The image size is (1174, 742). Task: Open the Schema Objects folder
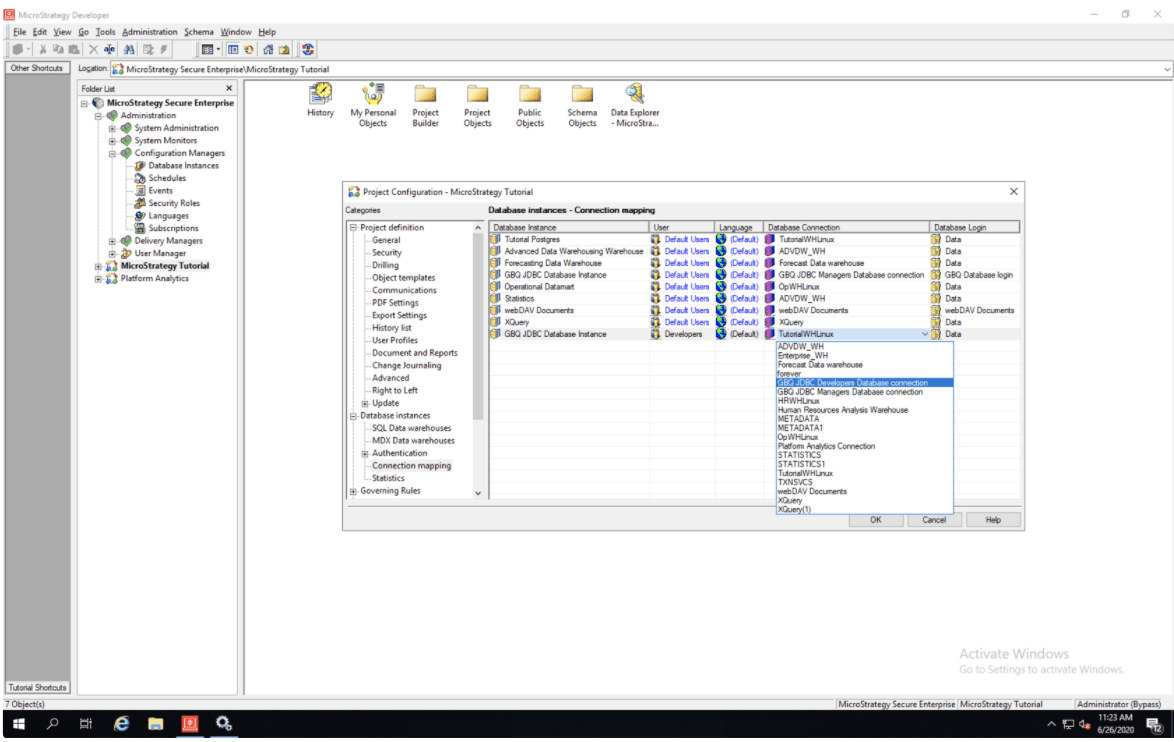tap(582, 94)
